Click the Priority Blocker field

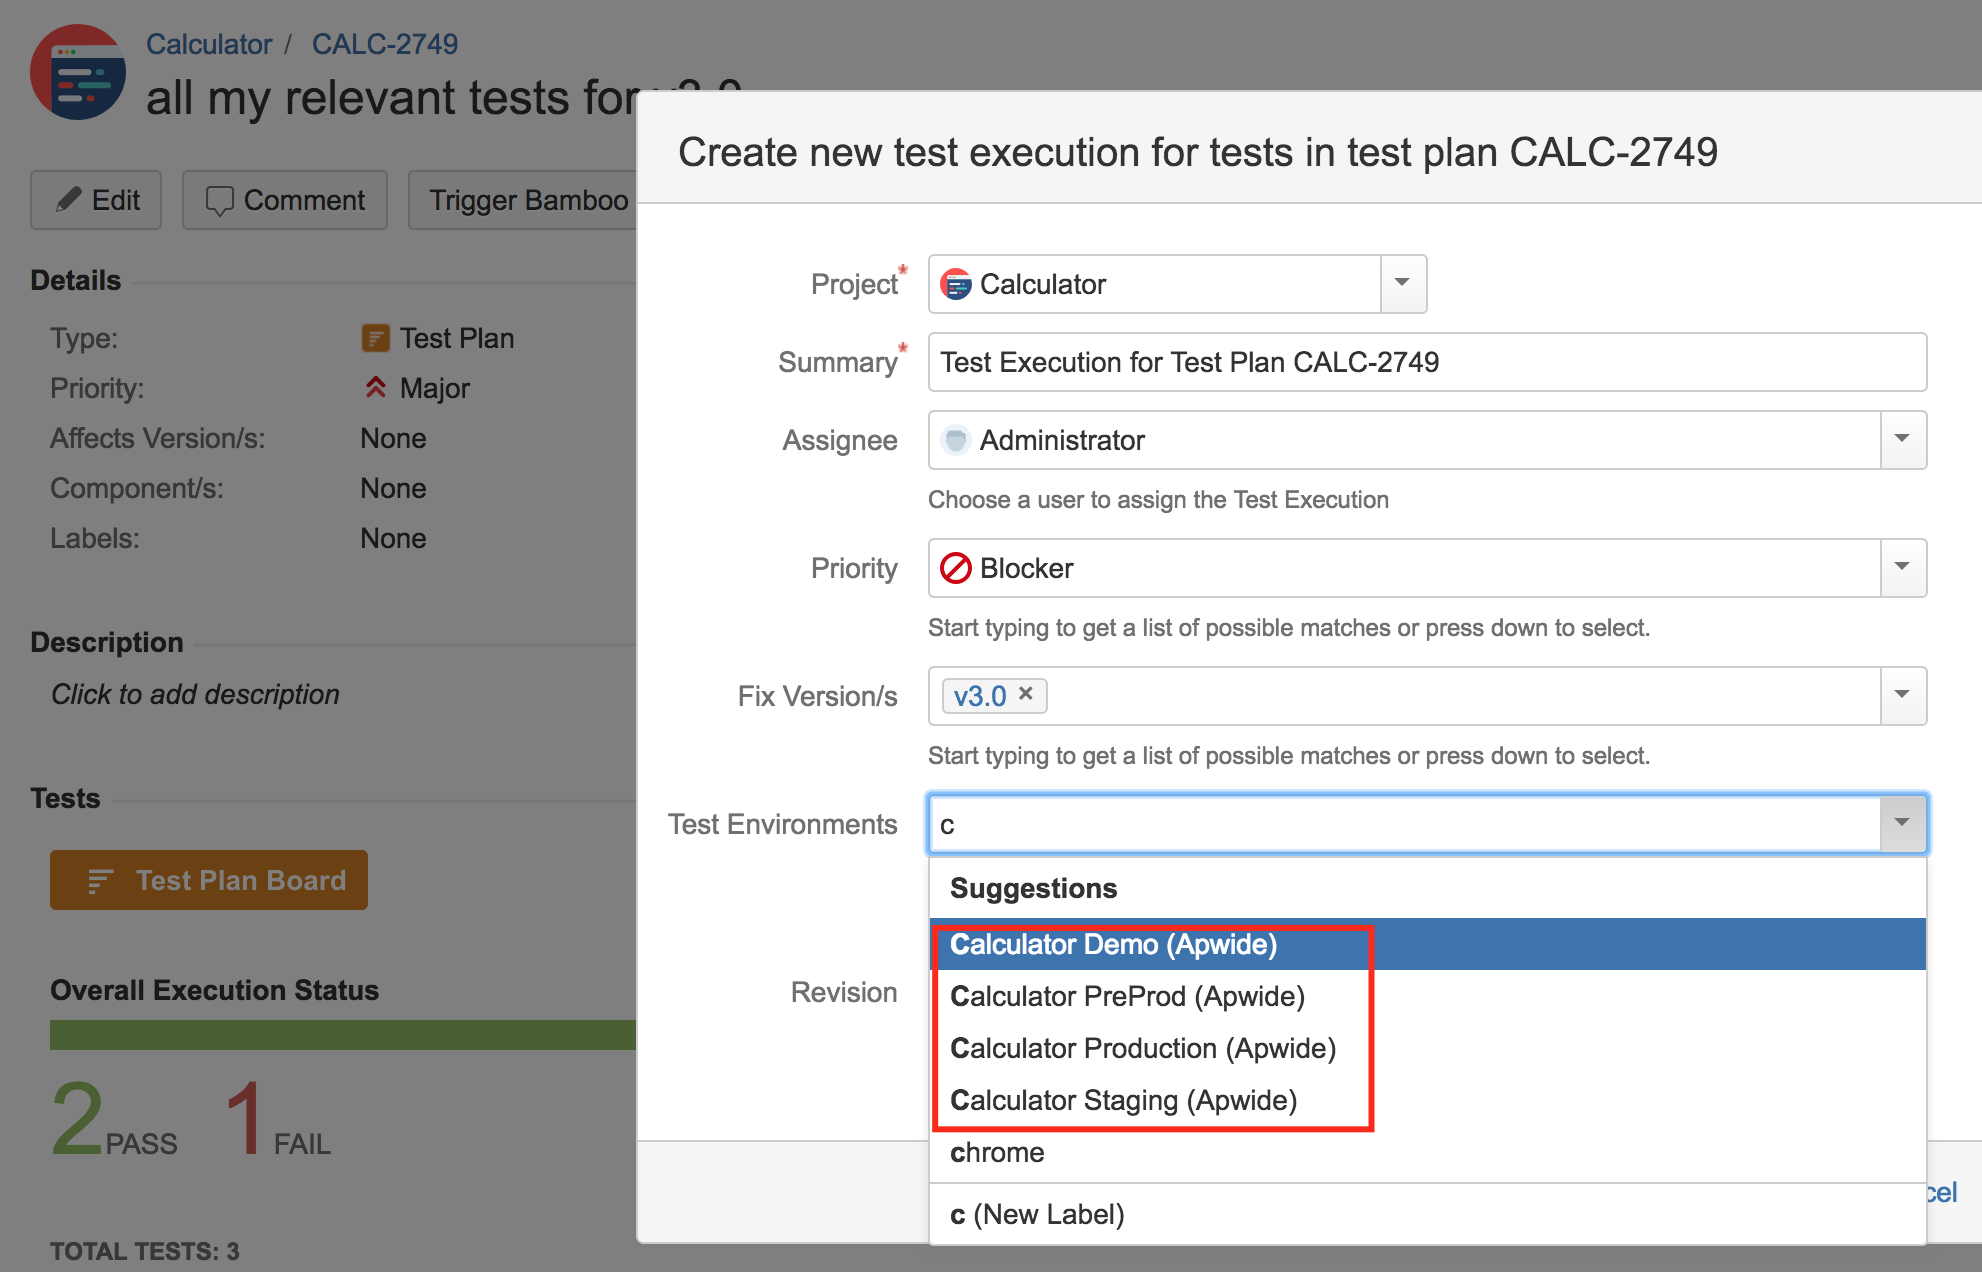point(1427,568)
